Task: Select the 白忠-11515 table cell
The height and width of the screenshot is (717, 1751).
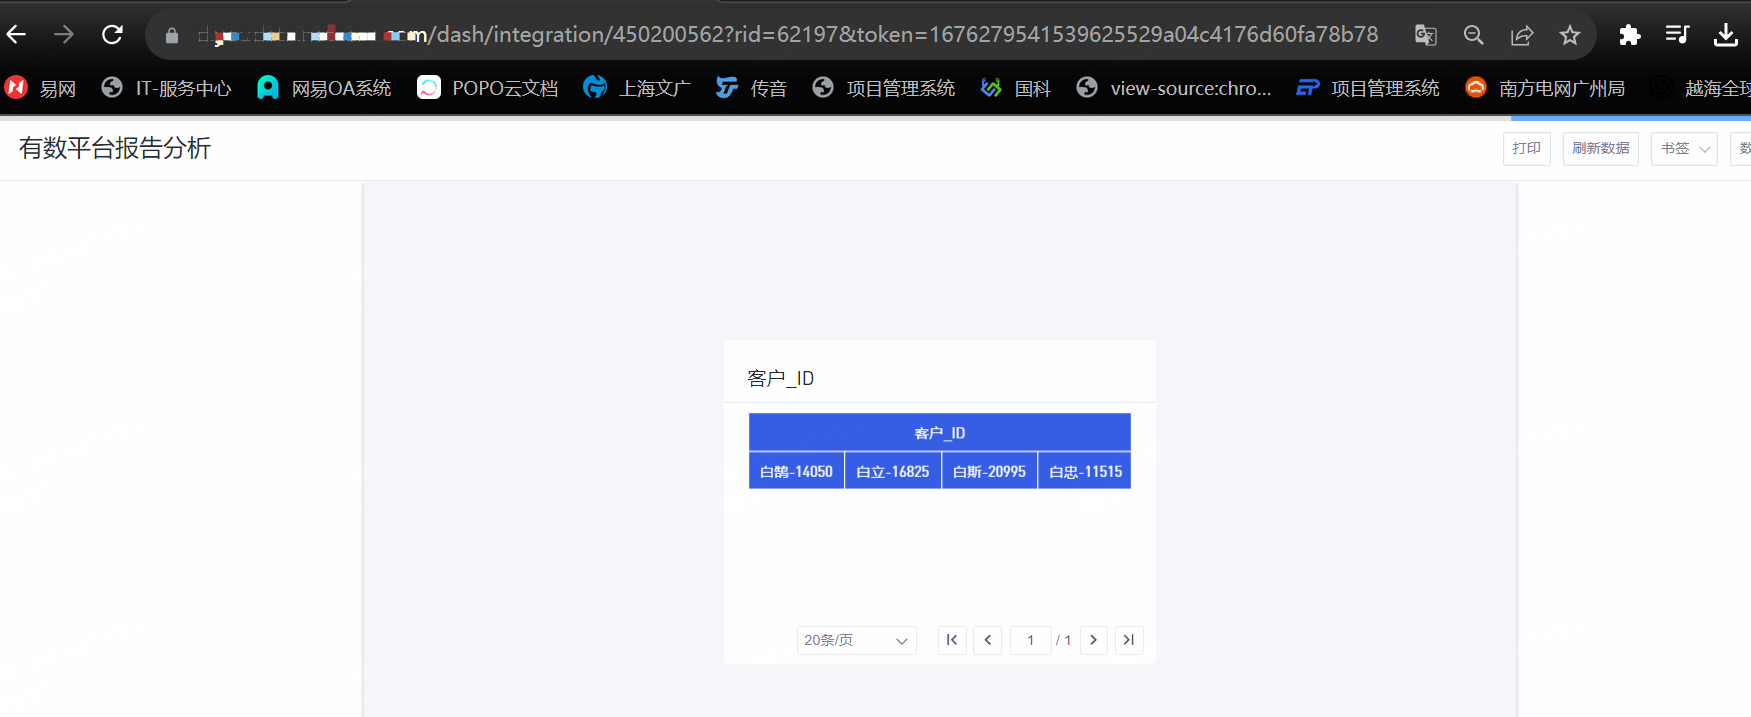Action: click(x=1085, y=471)
